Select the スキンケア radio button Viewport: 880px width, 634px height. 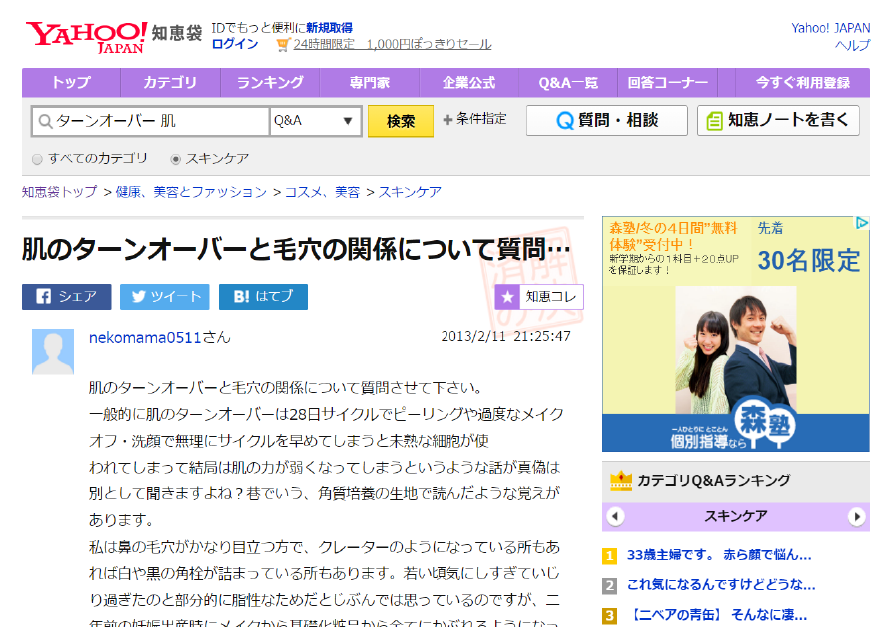point(176,159)
